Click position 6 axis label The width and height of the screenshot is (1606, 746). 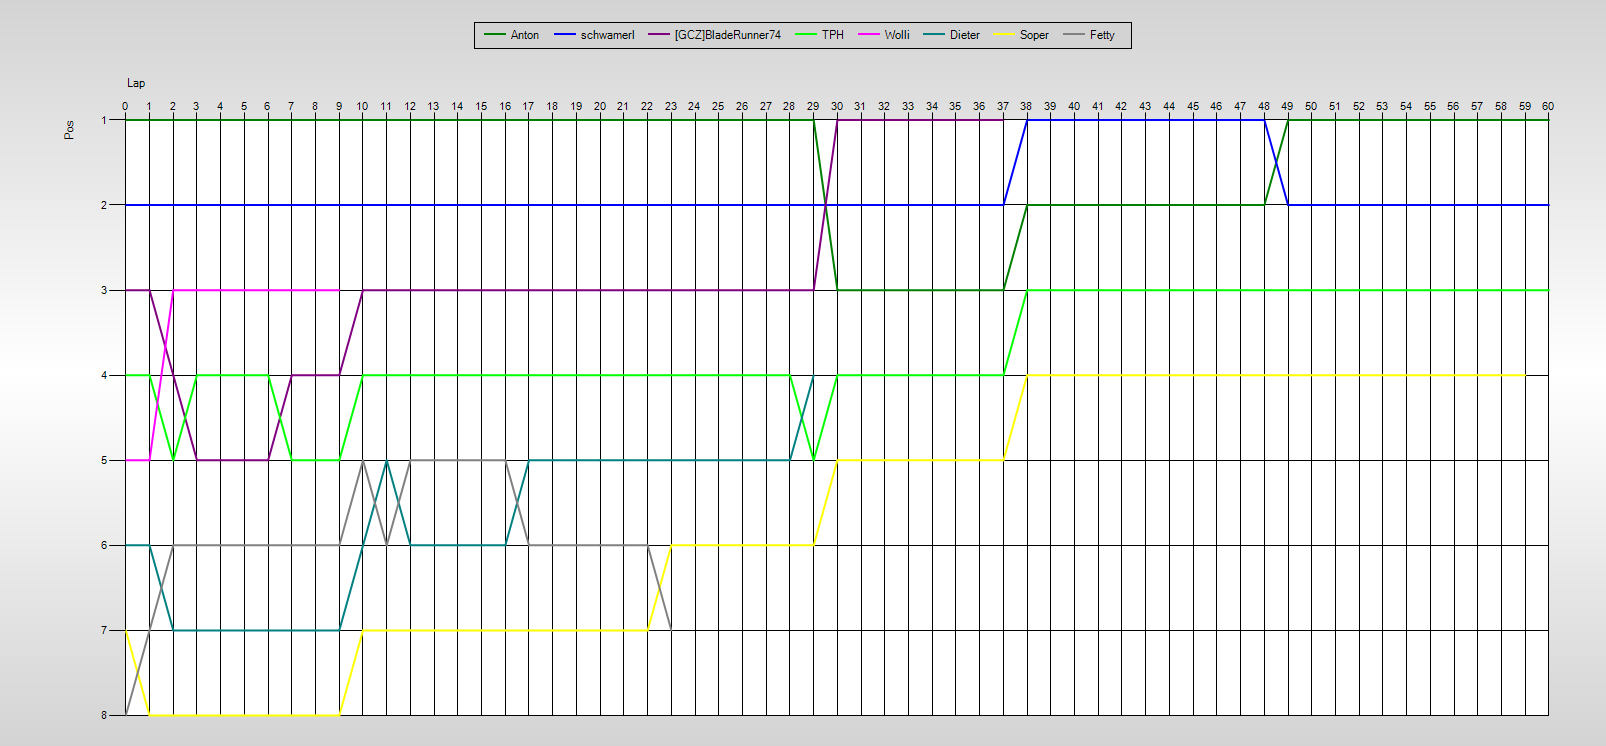(x=104, y=545)
